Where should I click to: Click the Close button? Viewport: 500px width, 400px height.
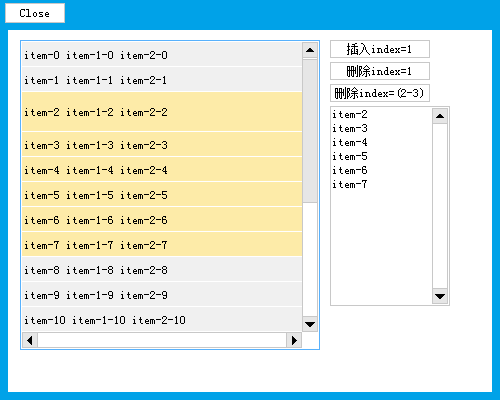(x=35, y=13)
